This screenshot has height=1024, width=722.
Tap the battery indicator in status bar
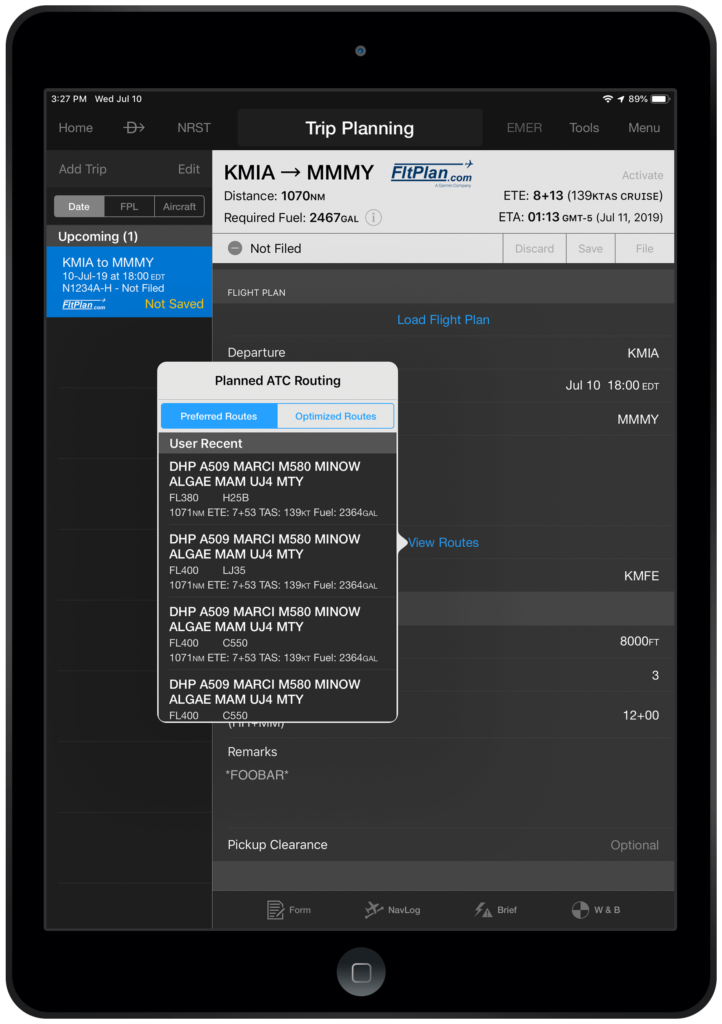coord(660,99)
